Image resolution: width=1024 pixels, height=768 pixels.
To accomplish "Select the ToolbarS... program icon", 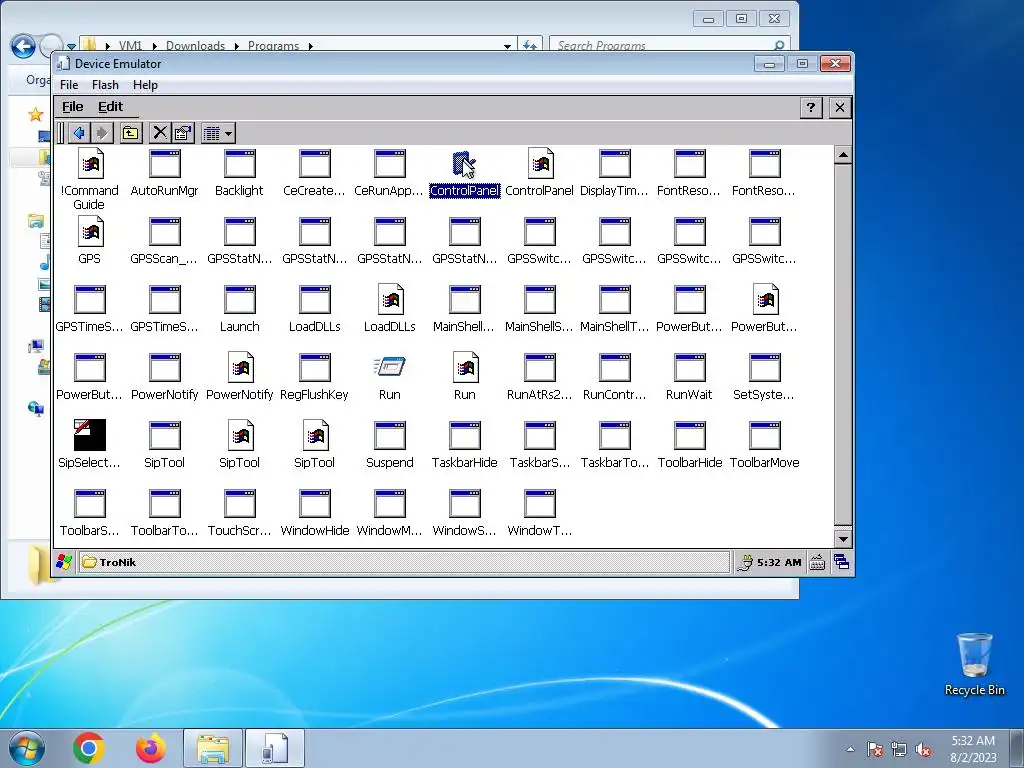I will pyautogui.click(x=89, y=504).
